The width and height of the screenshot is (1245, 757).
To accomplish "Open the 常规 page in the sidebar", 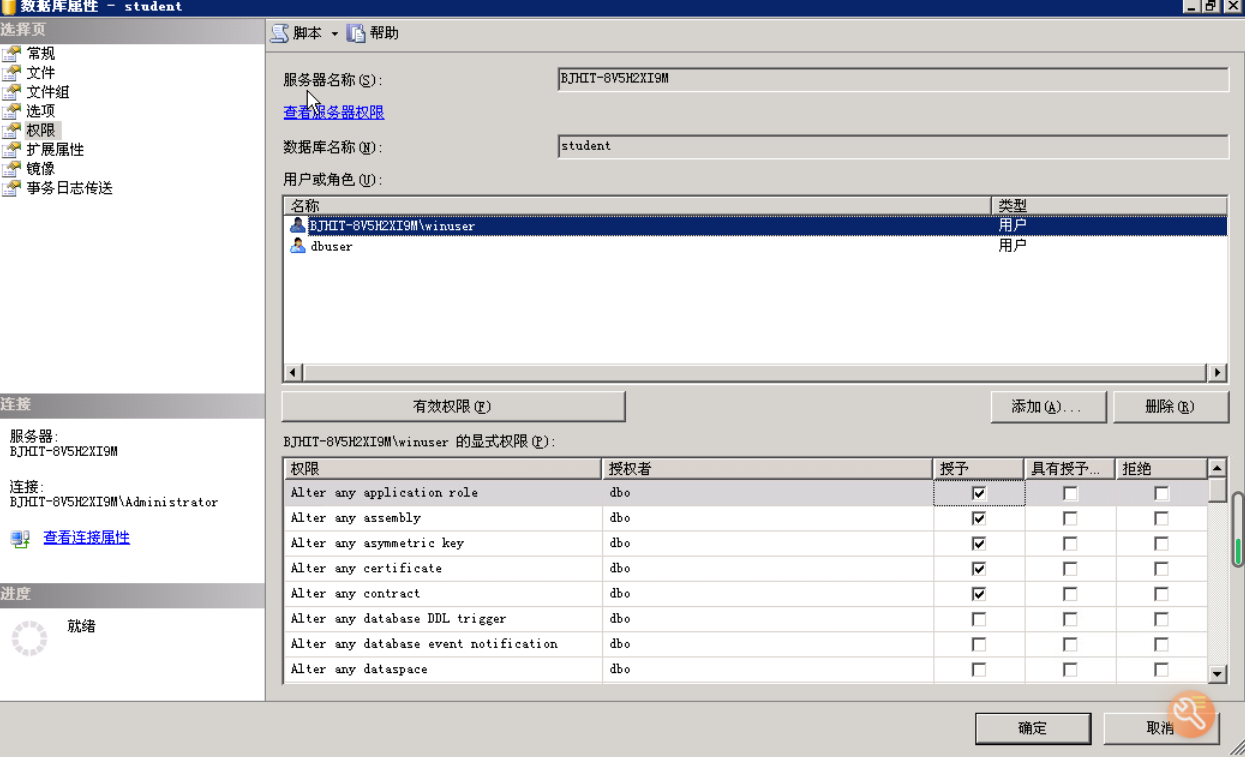I will [40, 53].
